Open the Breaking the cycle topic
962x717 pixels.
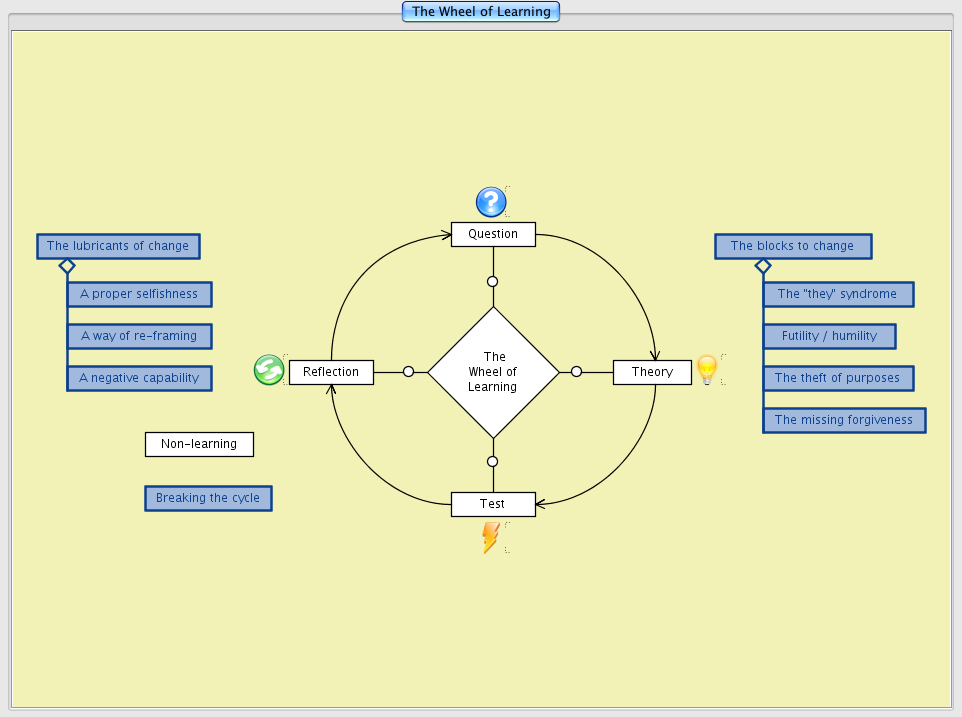208,498
